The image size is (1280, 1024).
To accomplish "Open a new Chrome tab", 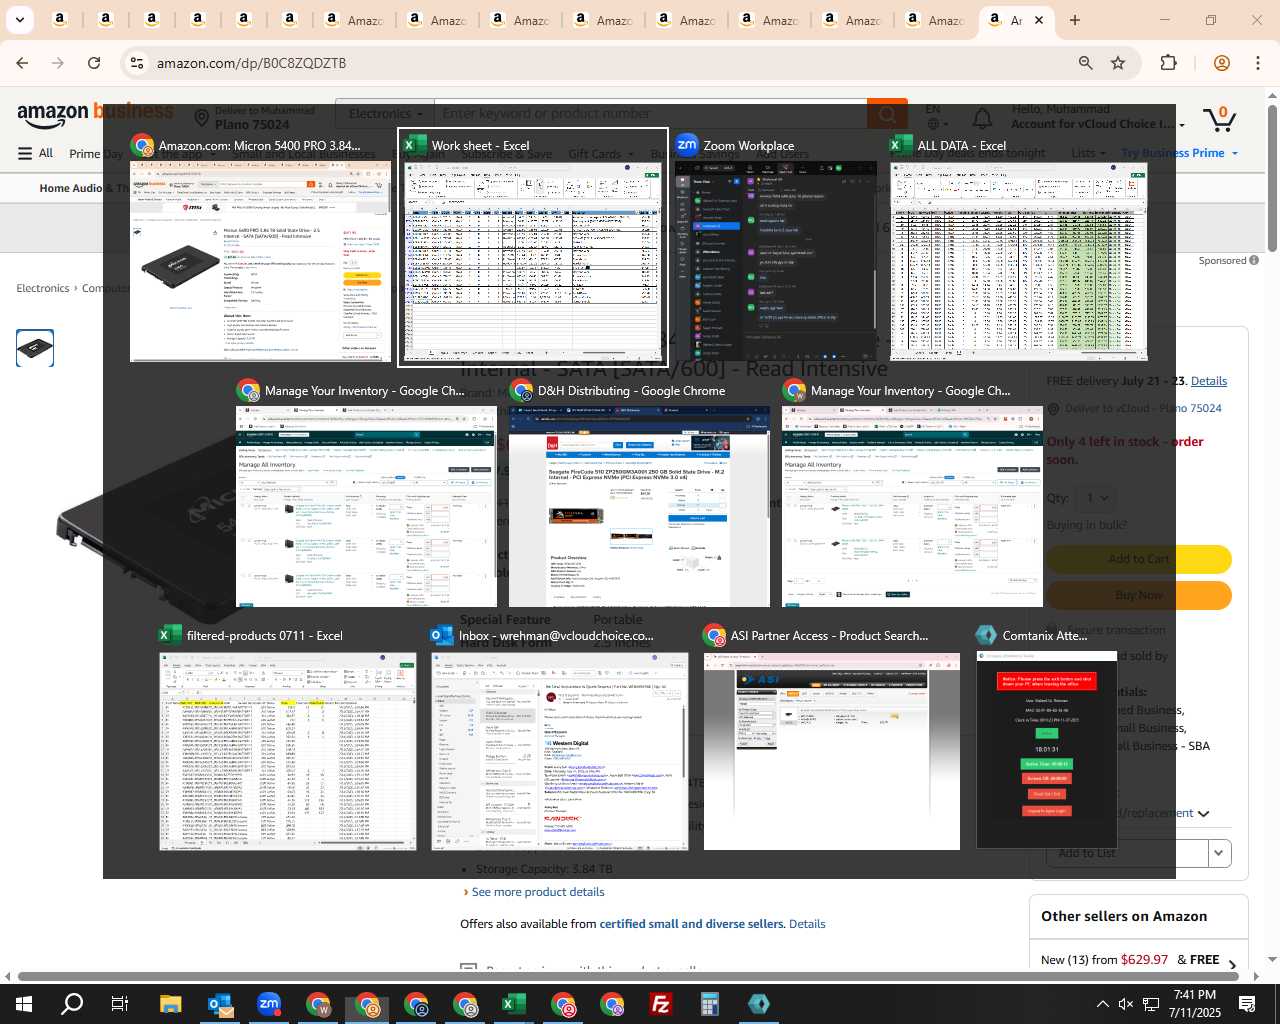I will [1075, 20].
